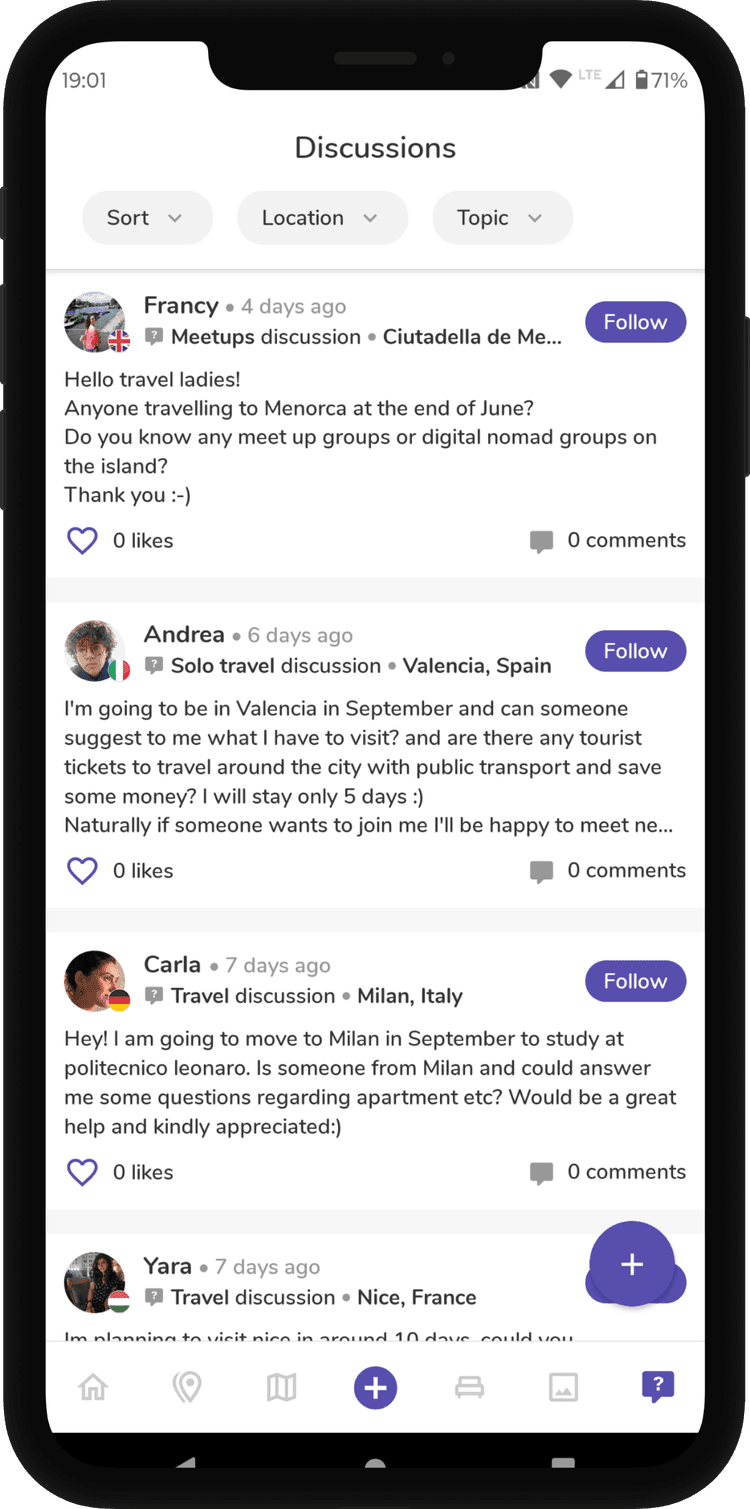Viewport: 750px width, 1509px height.
Task: Tap the accommodation icon in bottom bar
Action: (469, 1387)
